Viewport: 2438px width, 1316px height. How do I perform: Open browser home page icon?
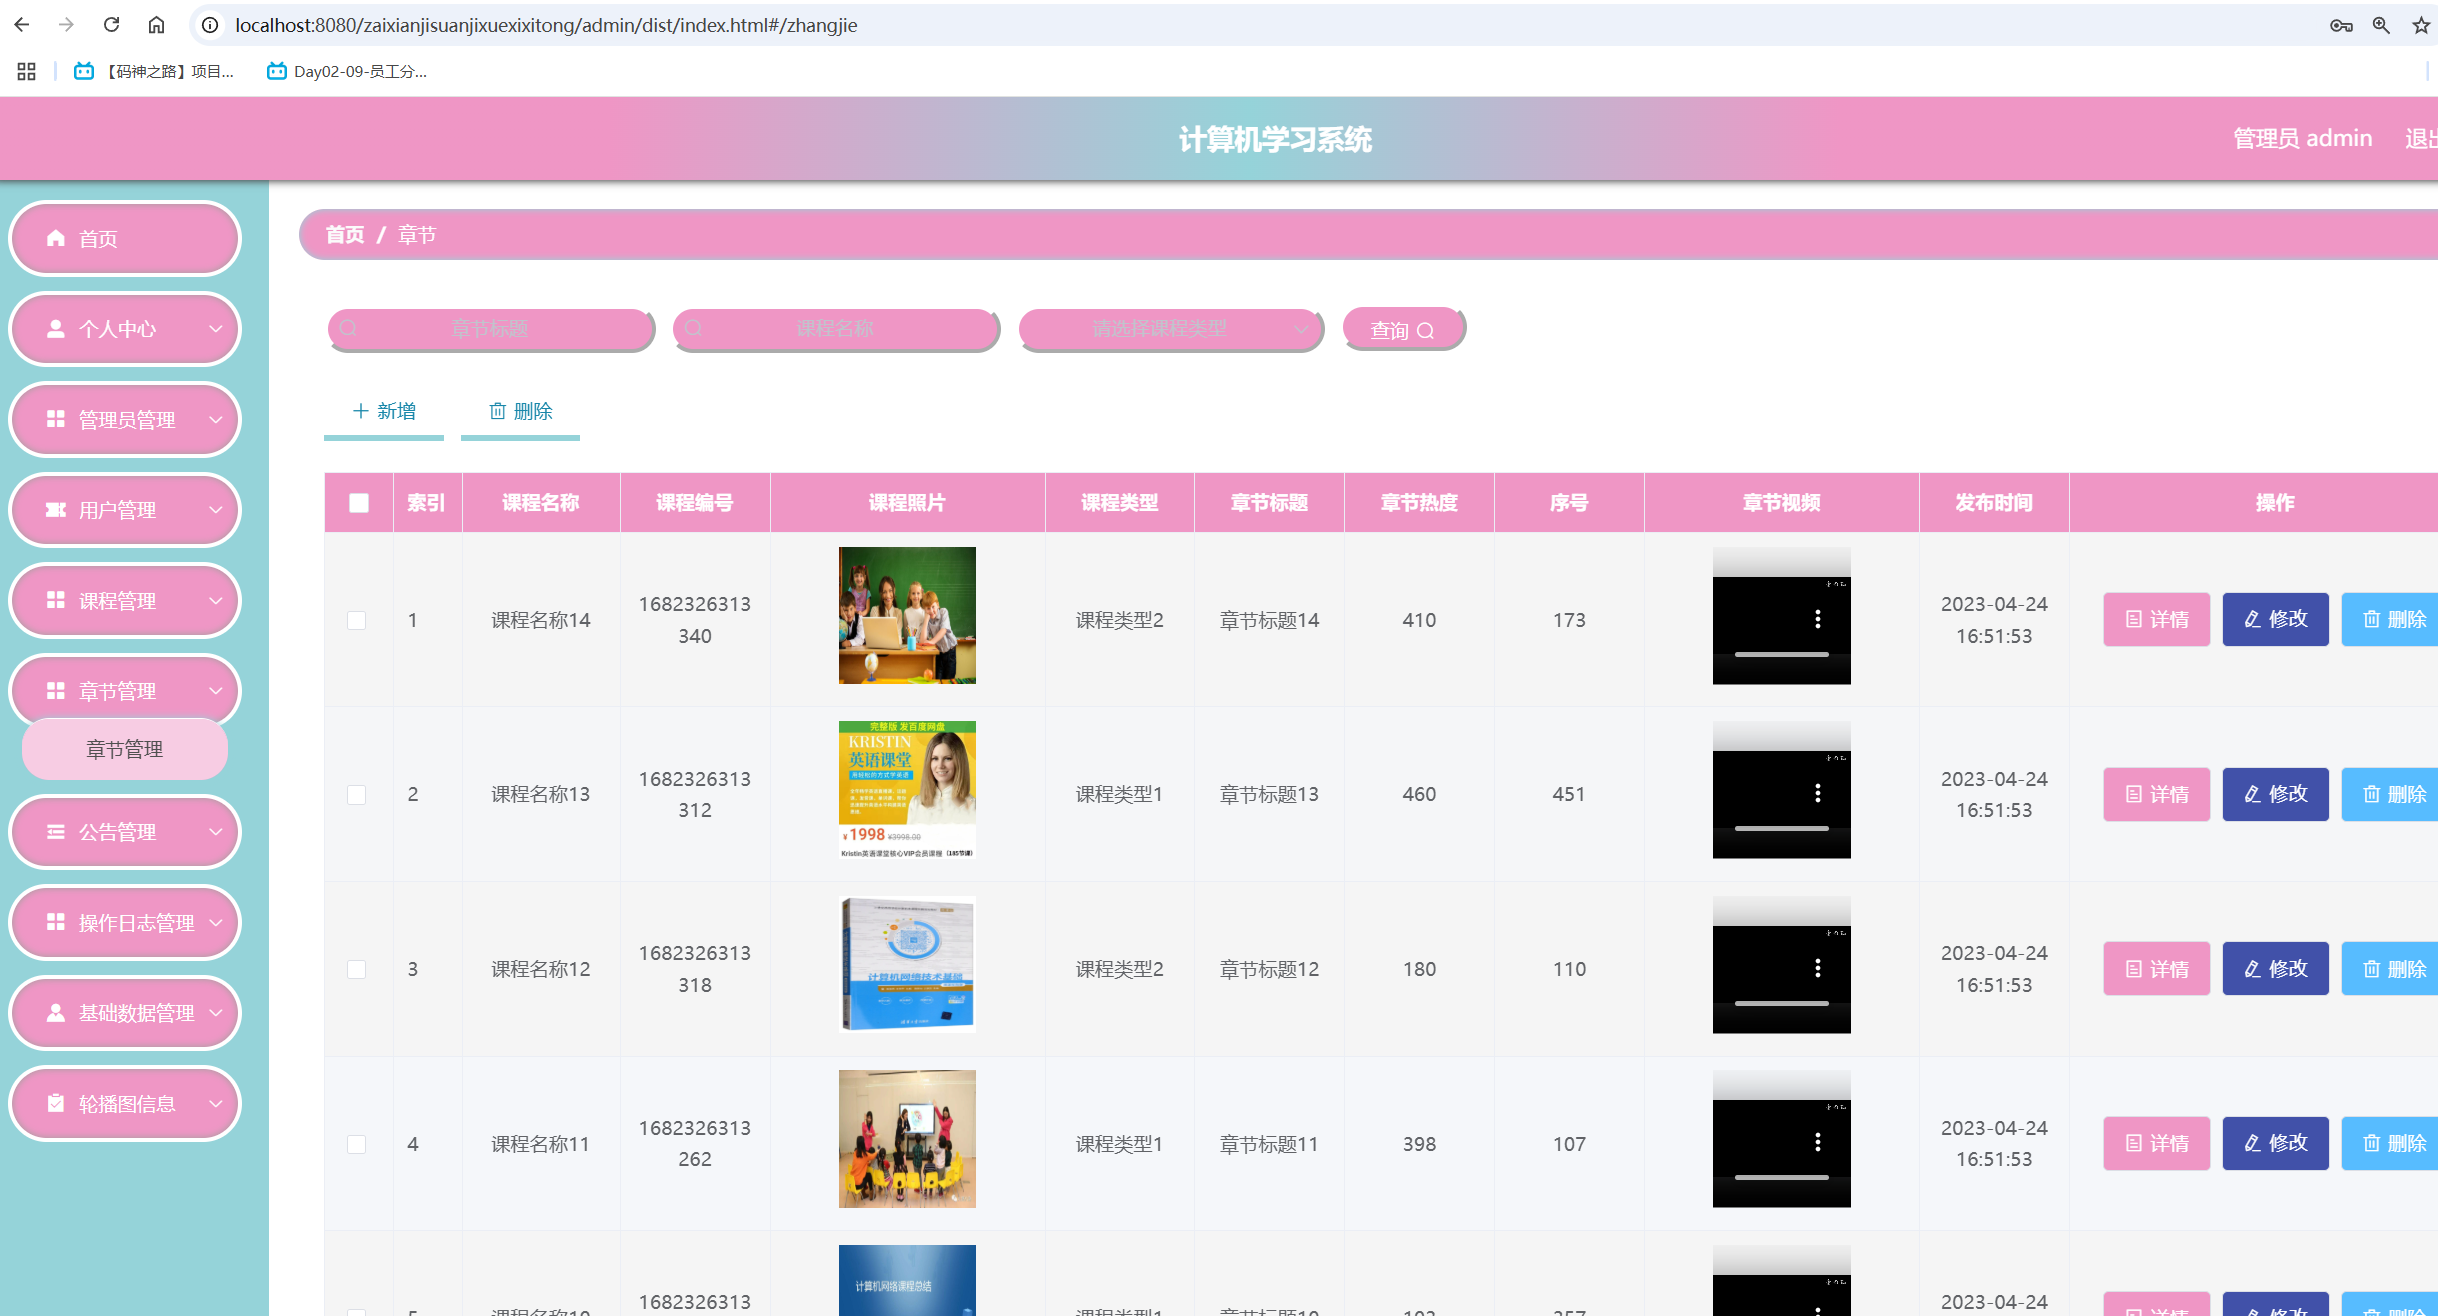(156, 24)
